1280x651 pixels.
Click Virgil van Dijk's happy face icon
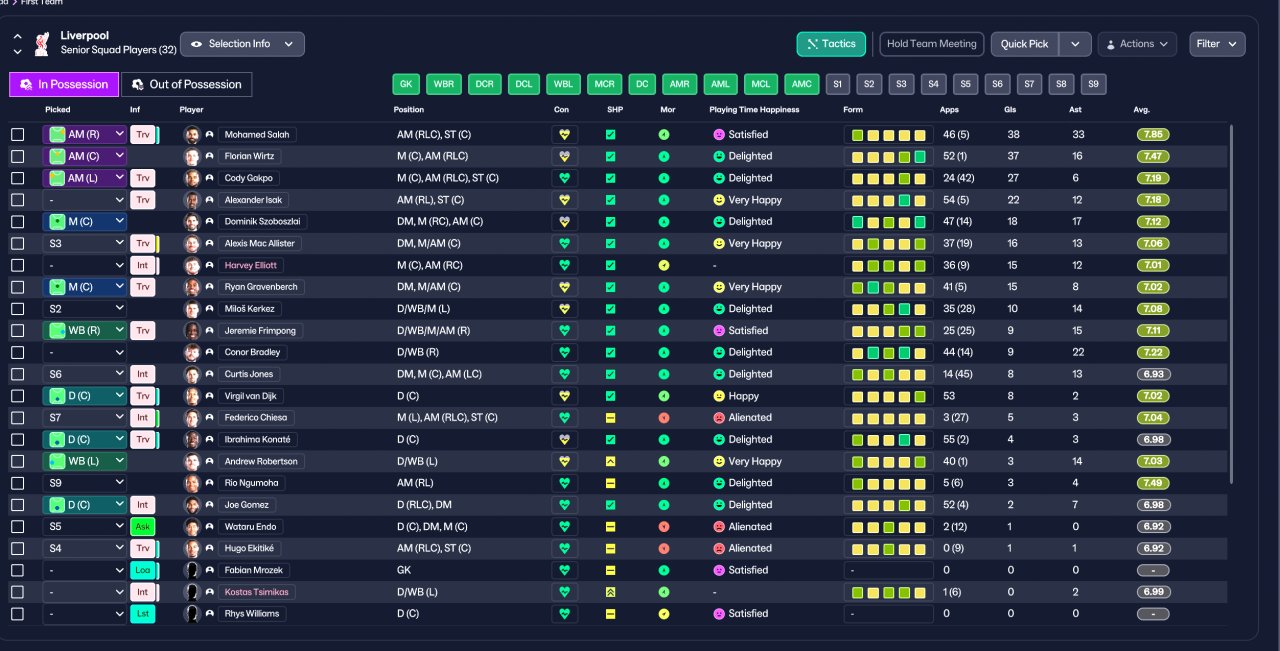718,396
